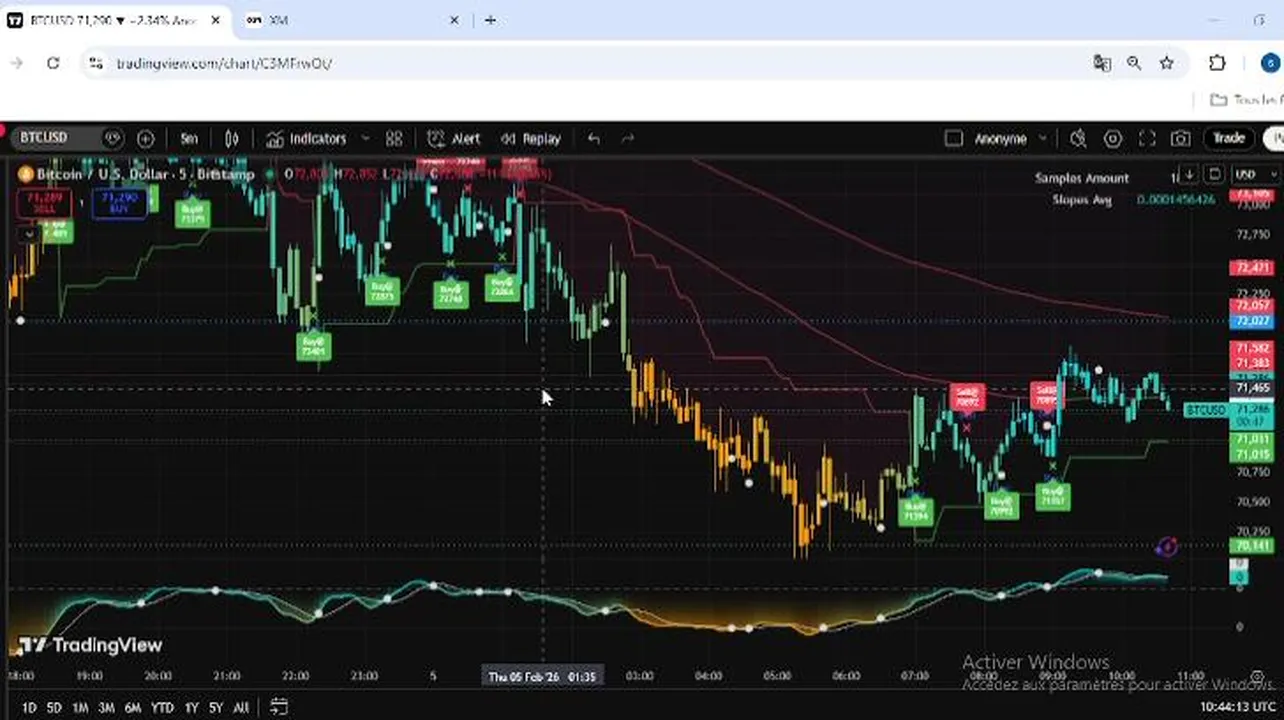Open the go-to-date calendar icon

tap(279, 707)
